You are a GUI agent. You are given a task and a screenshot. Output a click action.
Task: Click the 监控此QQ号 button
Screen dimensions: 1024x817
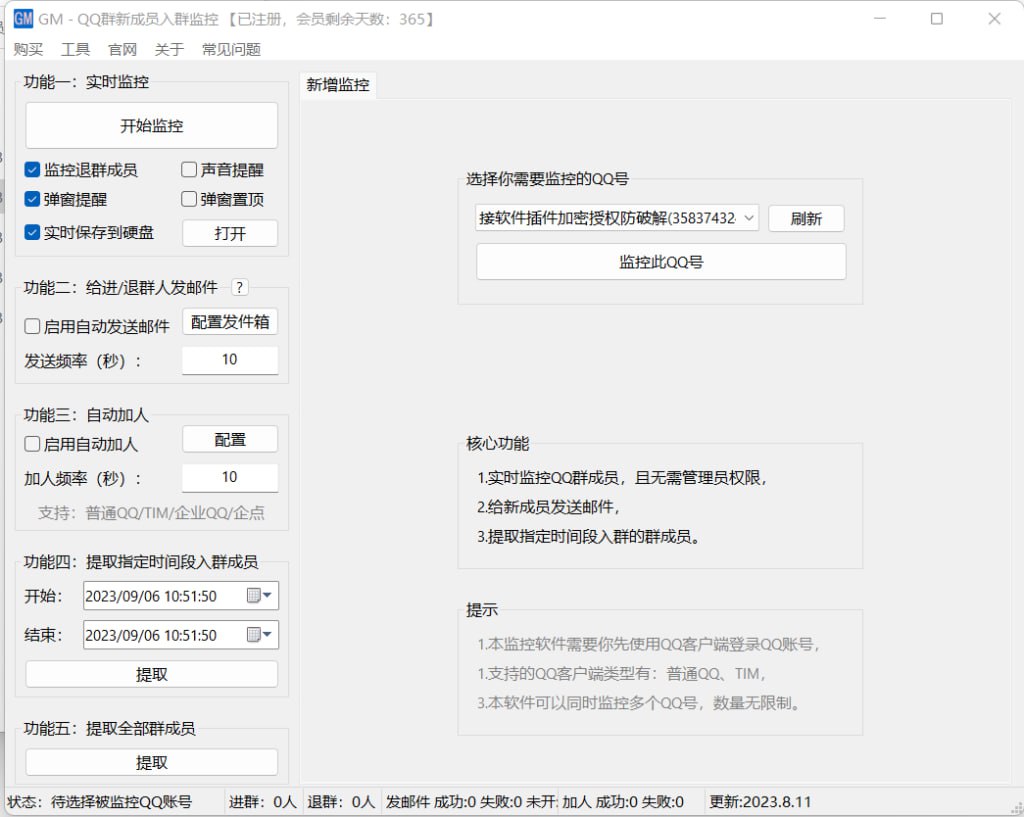pyautogui.click(x=661, y=262)
